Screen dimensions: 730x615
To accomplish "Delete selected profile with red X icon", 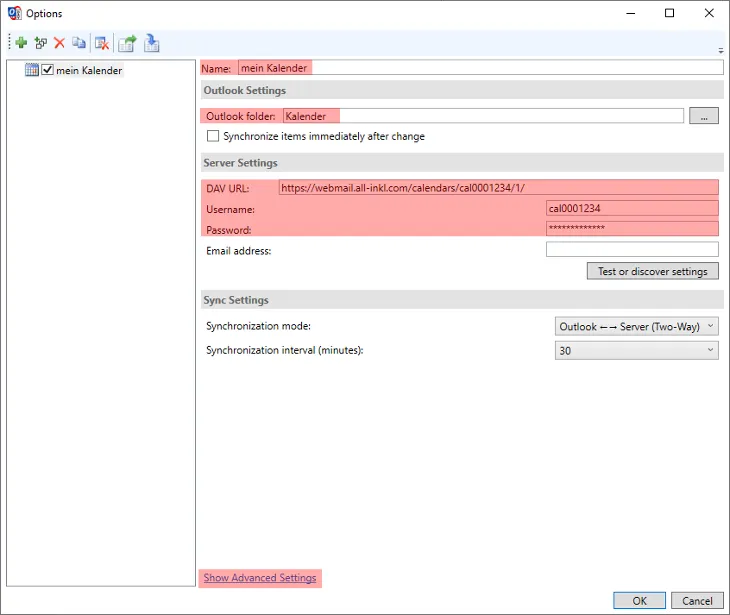I will (x=59, y=43).
